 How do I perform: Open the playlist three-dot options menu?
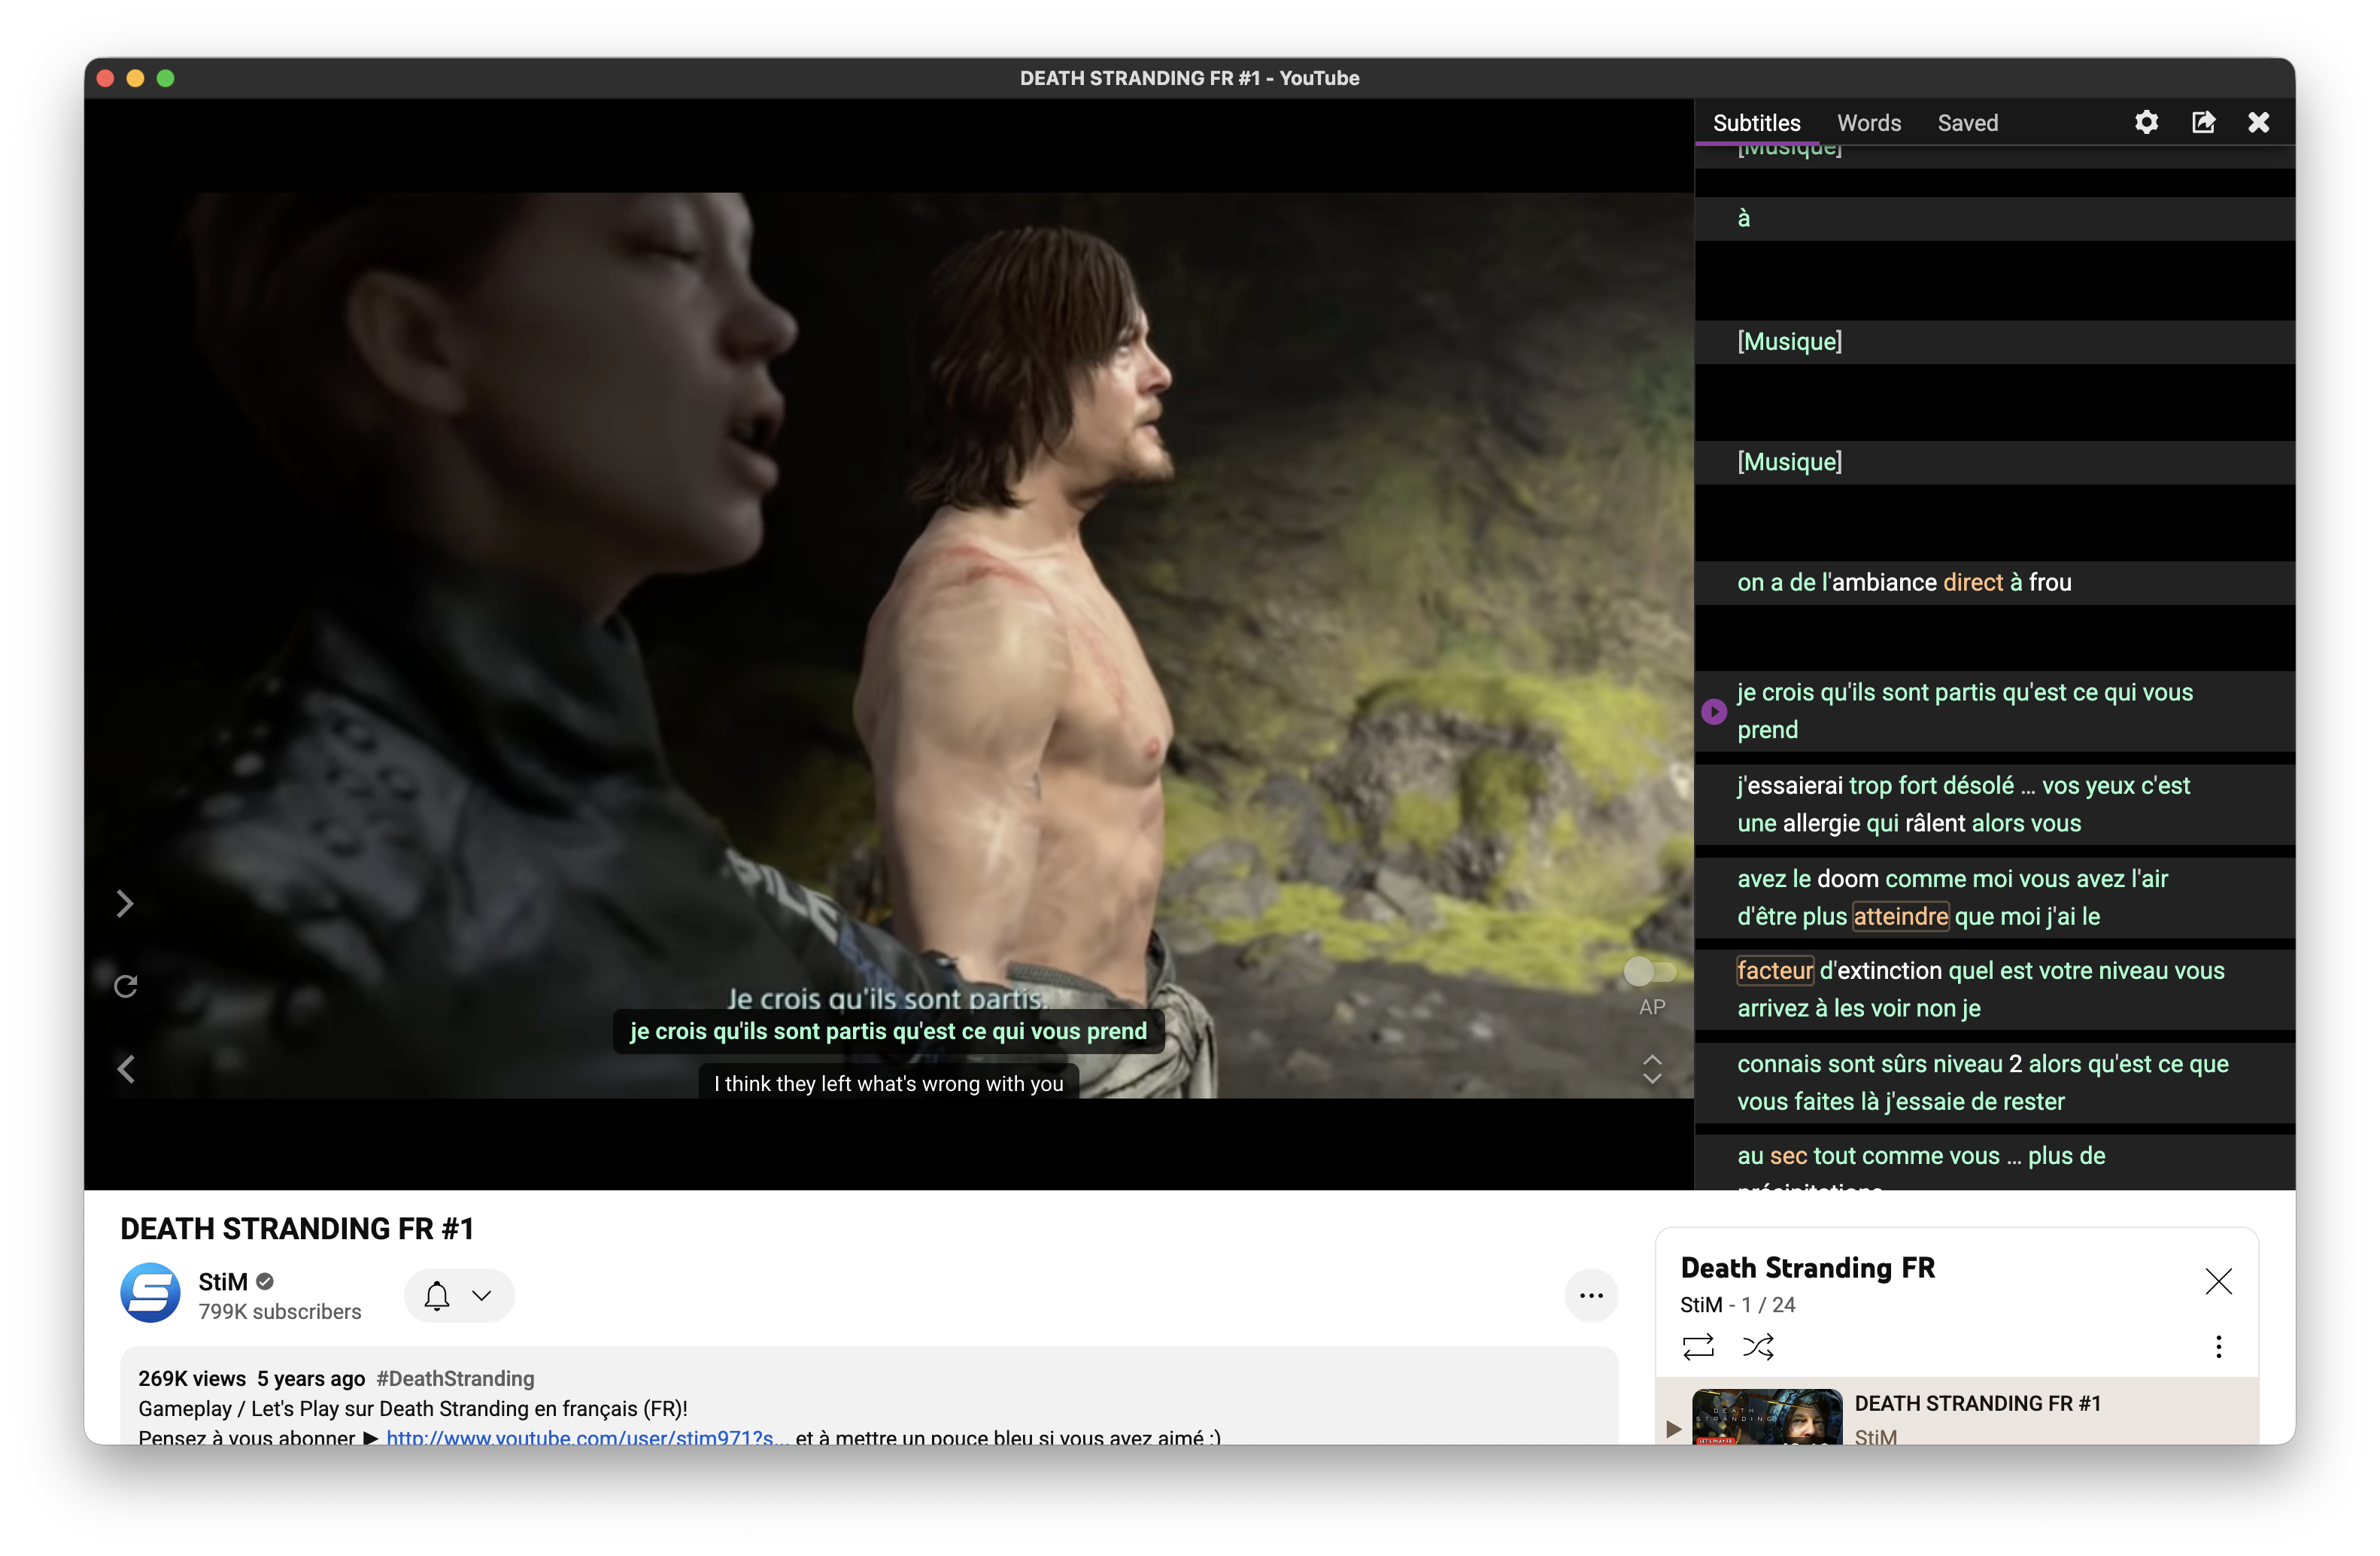pyautogui.click(x=2218, y=1346)
